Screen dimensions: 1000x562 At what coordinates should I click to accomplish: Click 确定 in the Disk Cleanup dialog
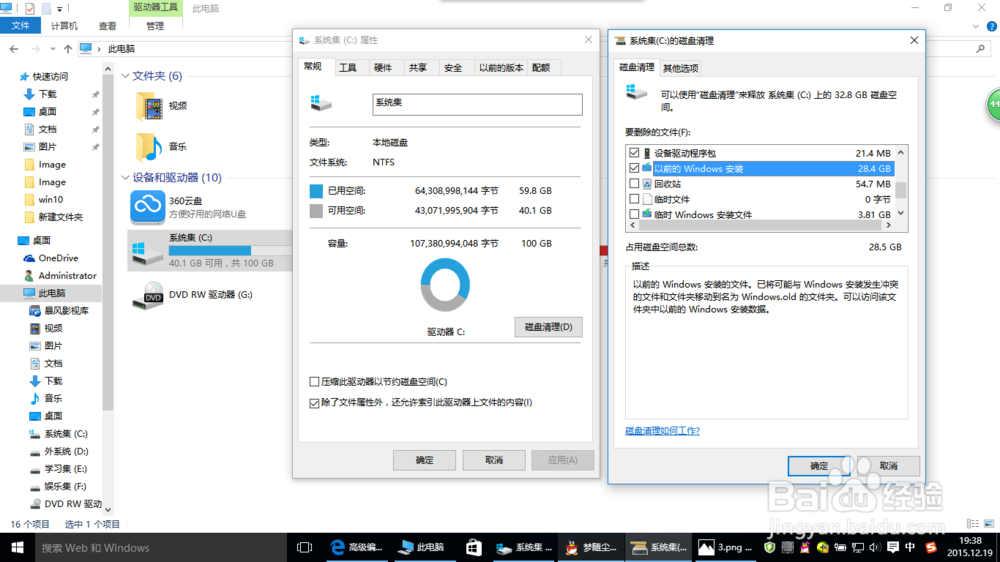pyautogui.click(x=819, y=466)
